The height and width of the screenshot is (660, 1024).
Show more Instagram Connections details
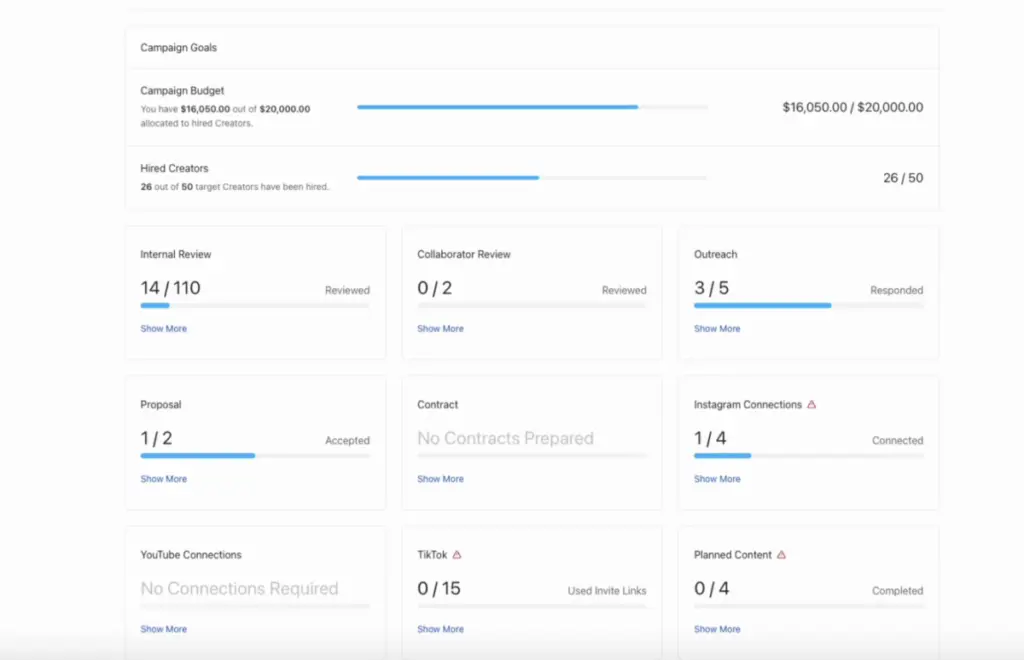(717, 479)
